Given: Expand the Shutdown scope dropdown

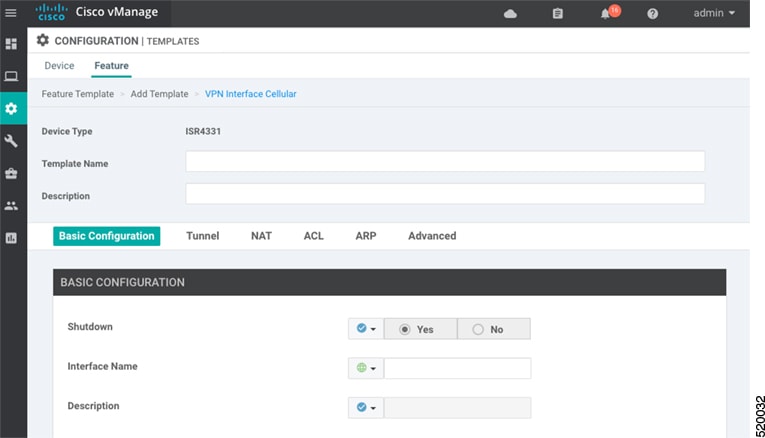Looking at the screenshot, I should (366, 329).
